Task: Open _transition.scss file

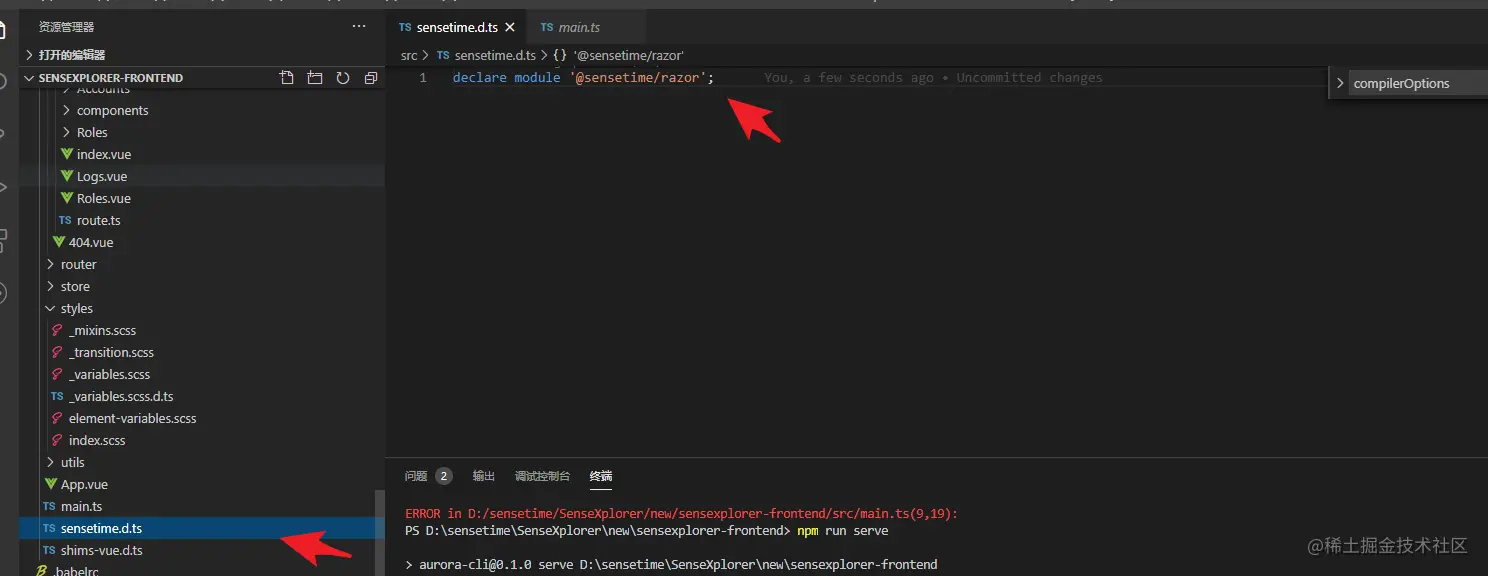Action: 202,352
